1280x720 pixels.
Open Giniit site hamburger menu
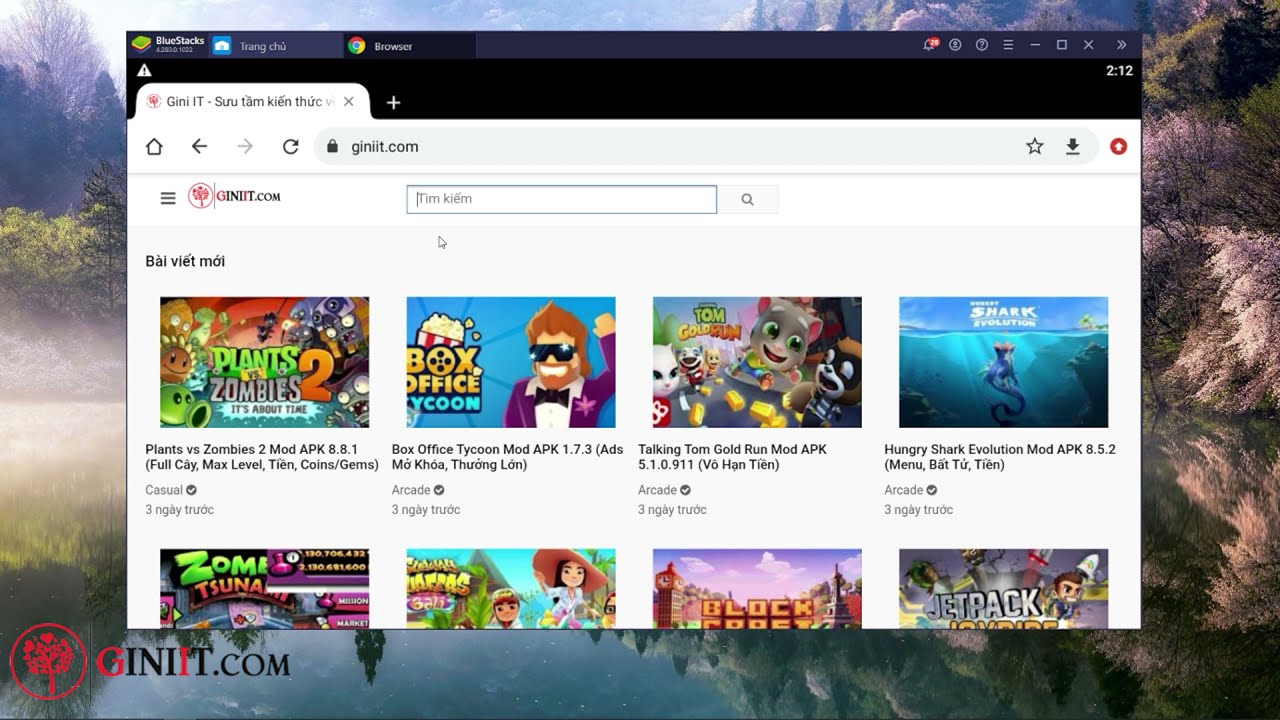coord(168,198)
